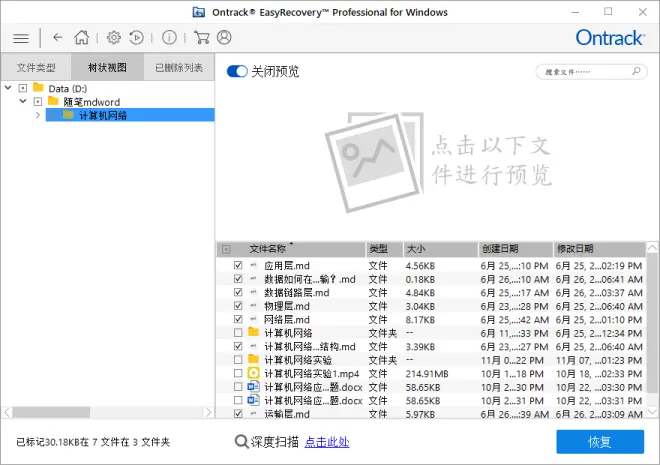Open the home icon in toolbar
660x465 pixels.
click(82, 37)
